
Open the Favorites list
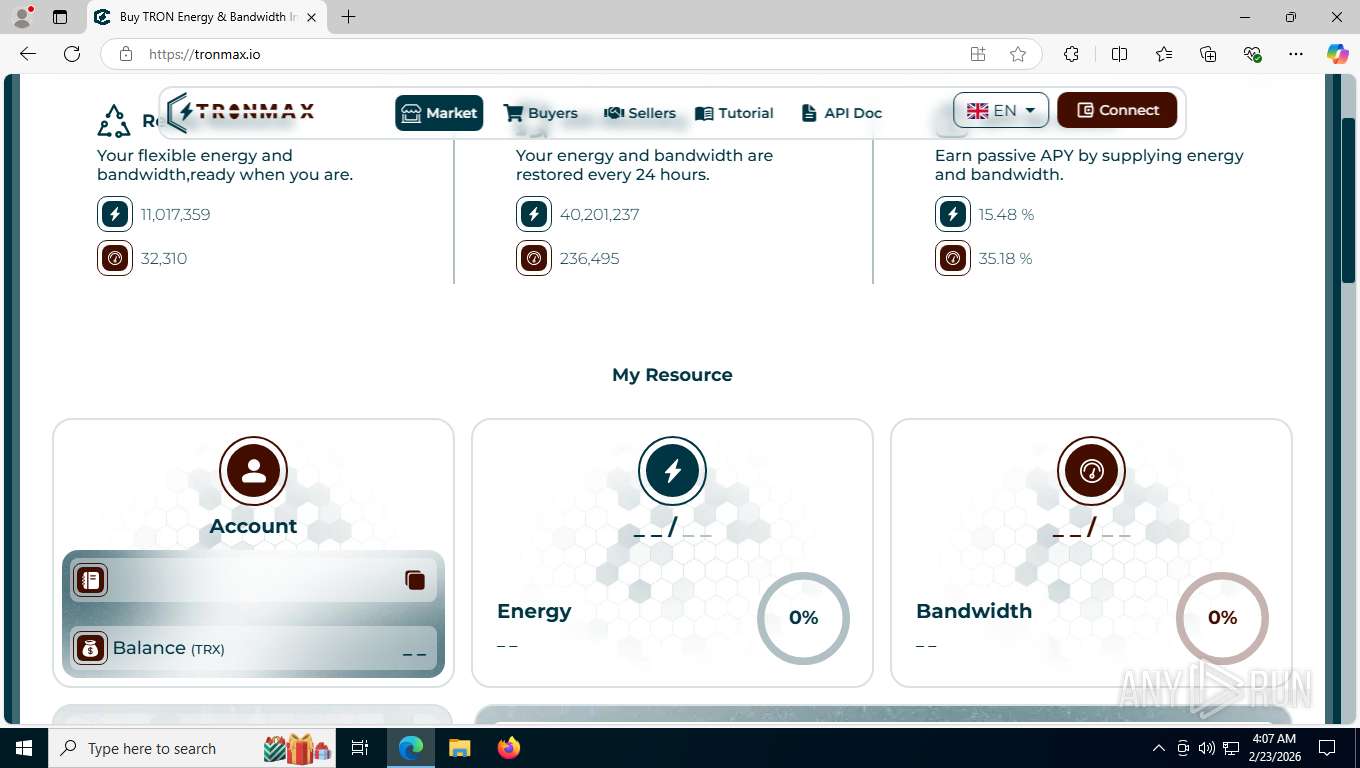(x=1164, y=54)
